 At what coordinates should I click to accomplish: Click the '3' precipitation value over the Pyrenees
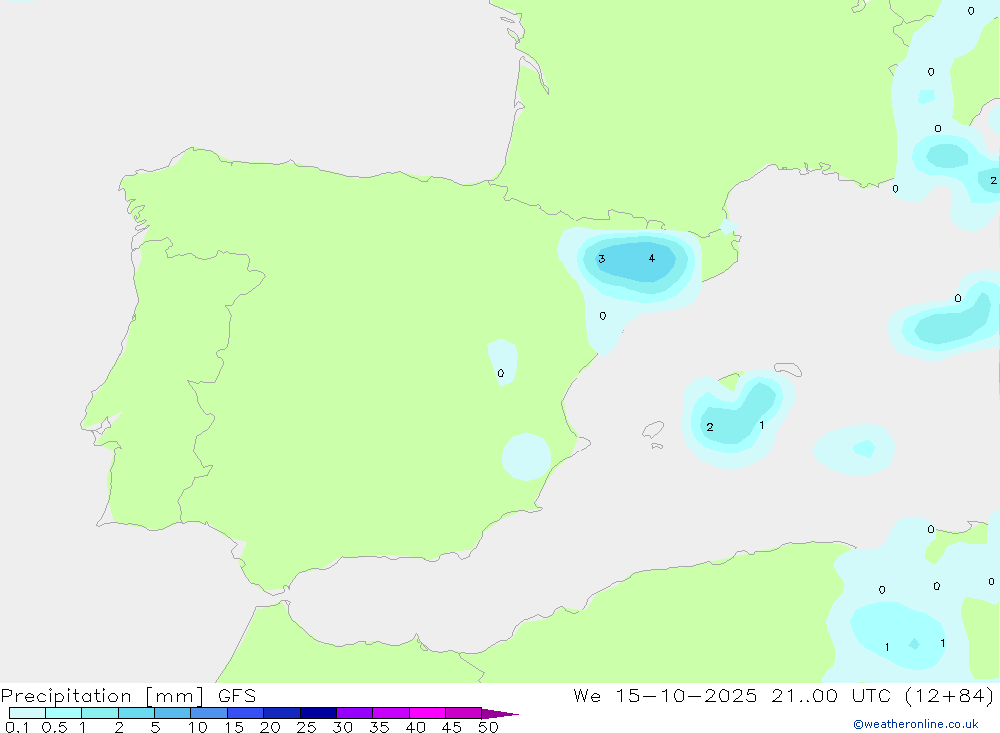[601, 259]
